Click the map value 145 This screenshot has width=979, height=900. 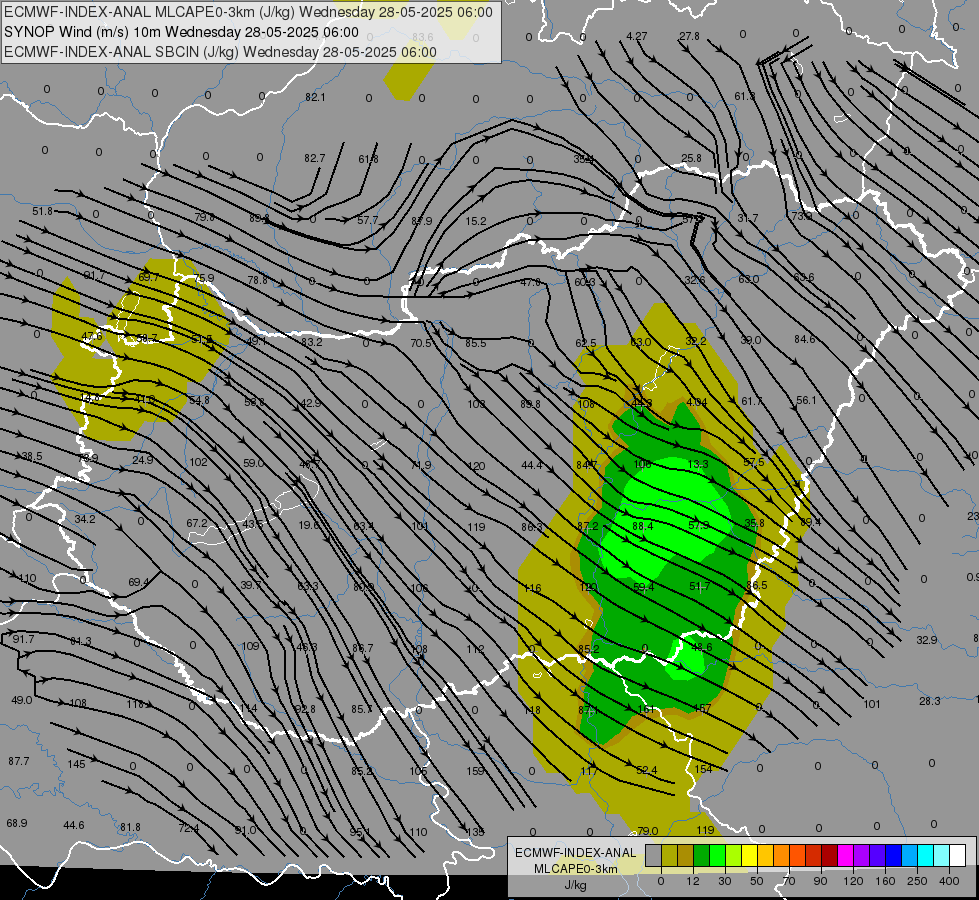pos(76,764)
